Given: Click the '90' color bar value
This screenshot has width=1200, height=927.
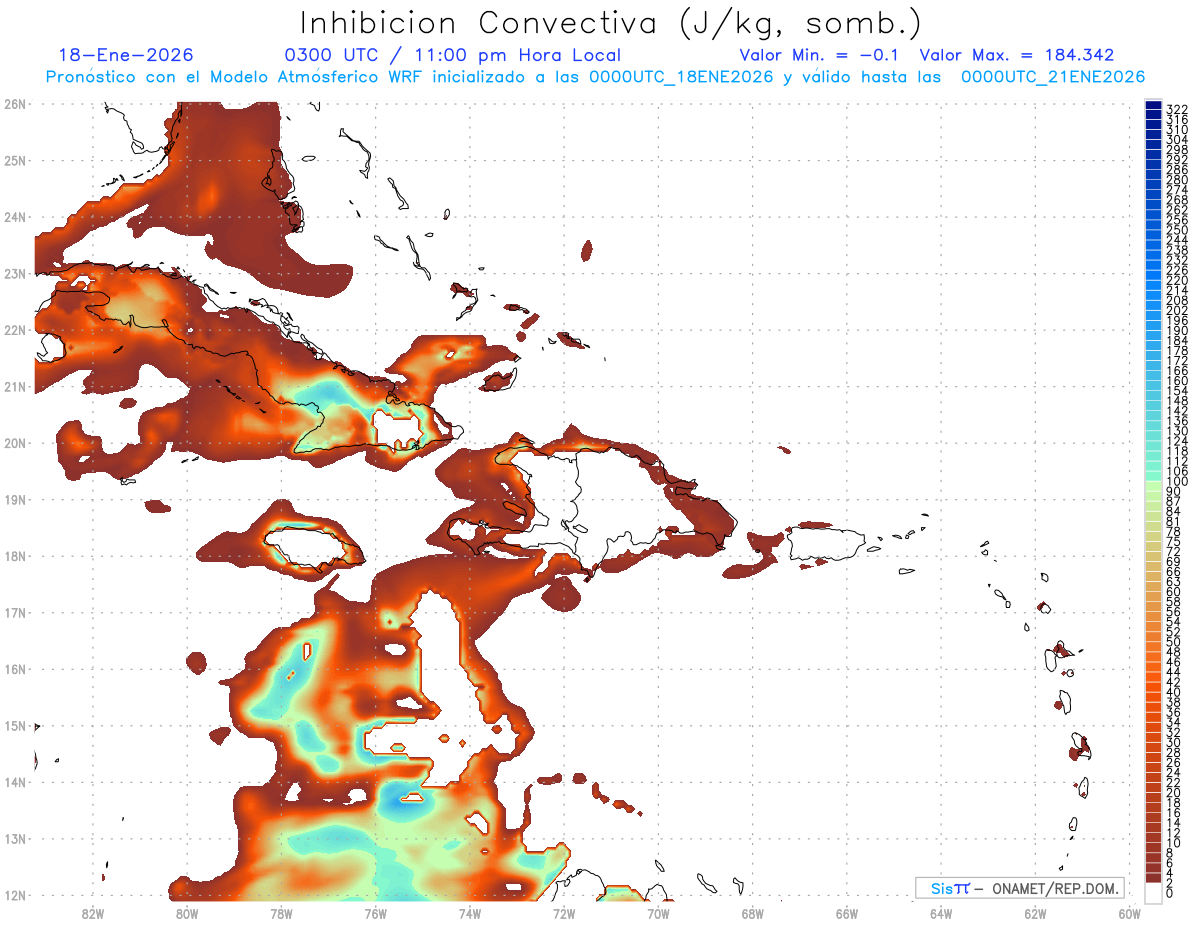Looking at the screenshot, I should click(1173, 492).
